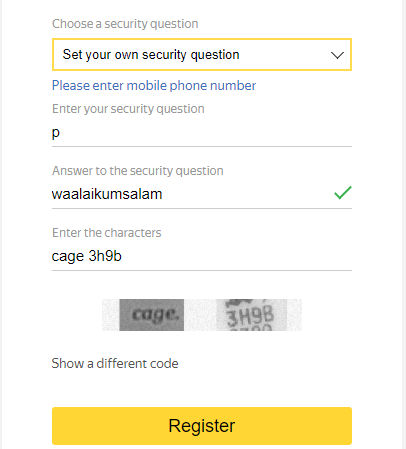Click the 'Enter your security question' label
Screen dimensions: 406x449
click(x=128, y=109)
